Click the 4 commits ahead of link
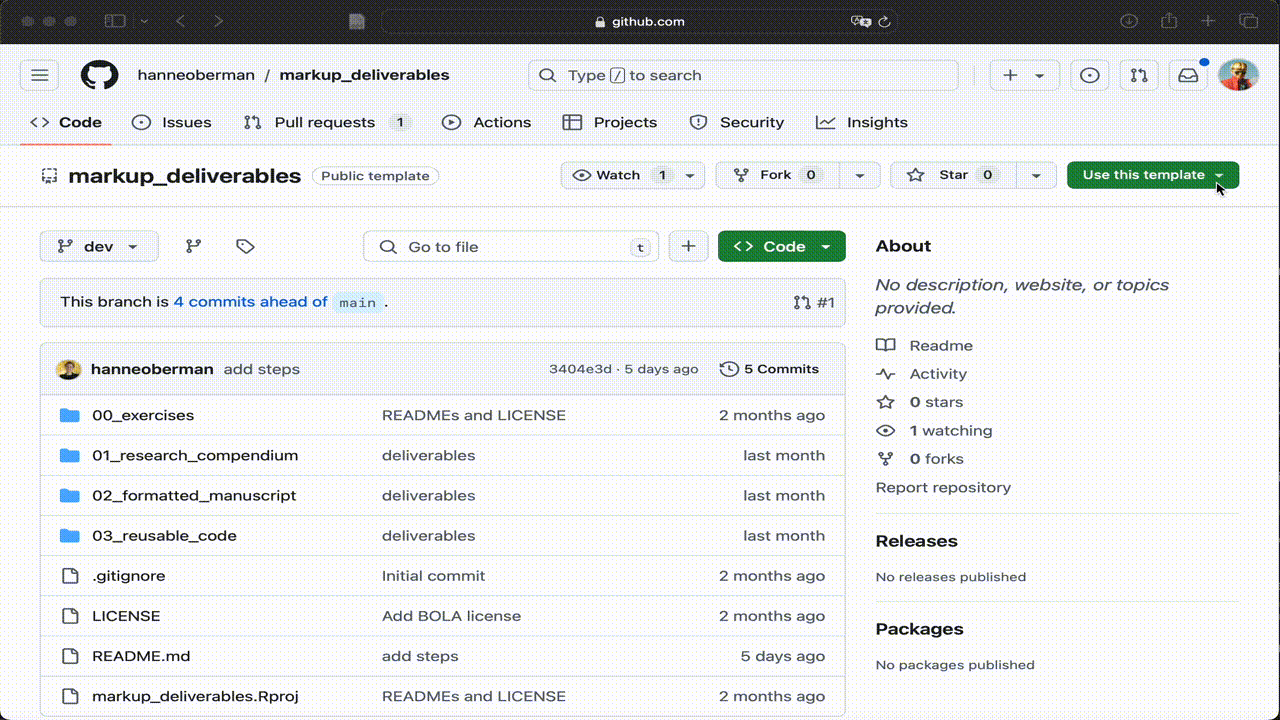This screenshot has width=1280, height=720. [250, 302]
